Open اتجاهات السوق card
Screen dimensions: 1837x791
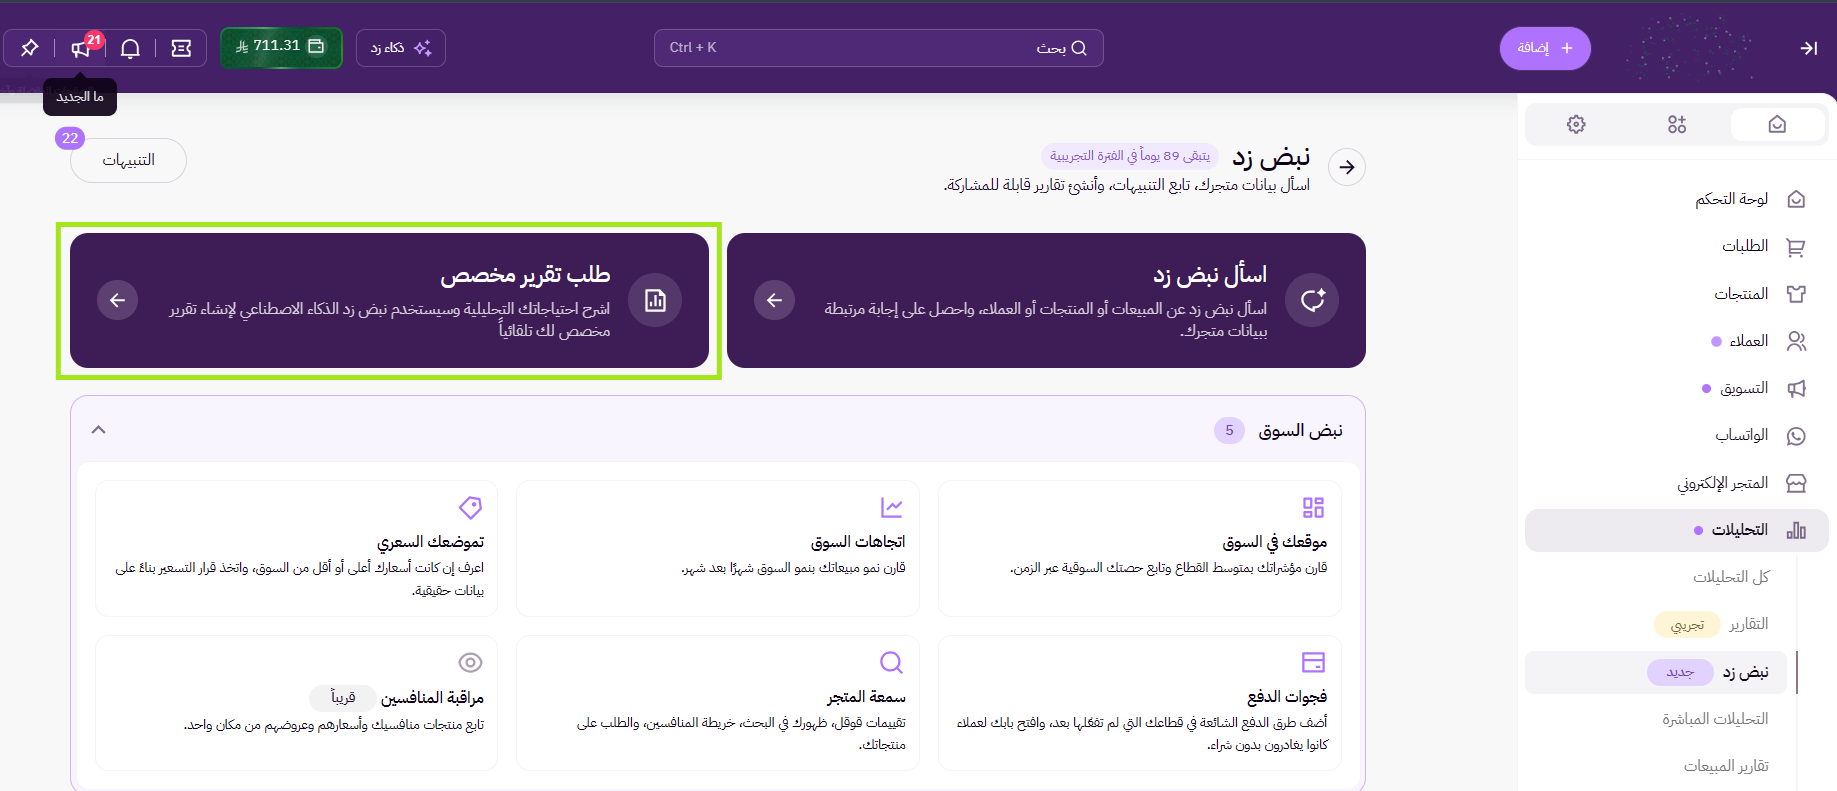coord(717,548)
